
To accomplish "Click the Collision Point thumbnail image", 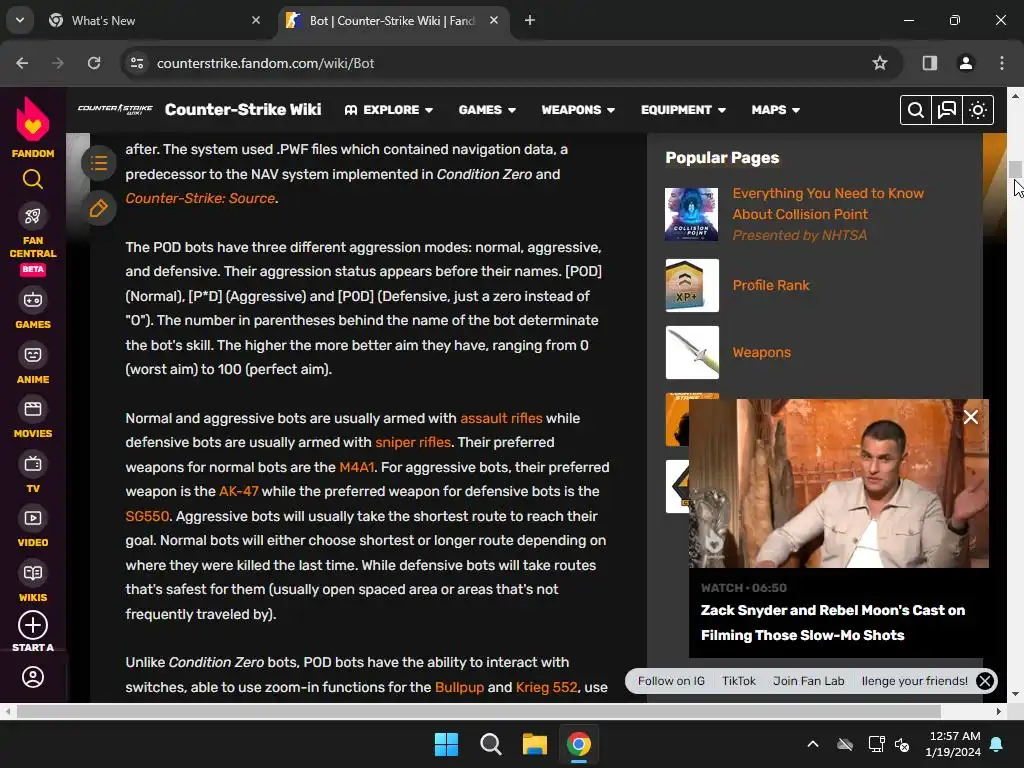I will 692,214.
